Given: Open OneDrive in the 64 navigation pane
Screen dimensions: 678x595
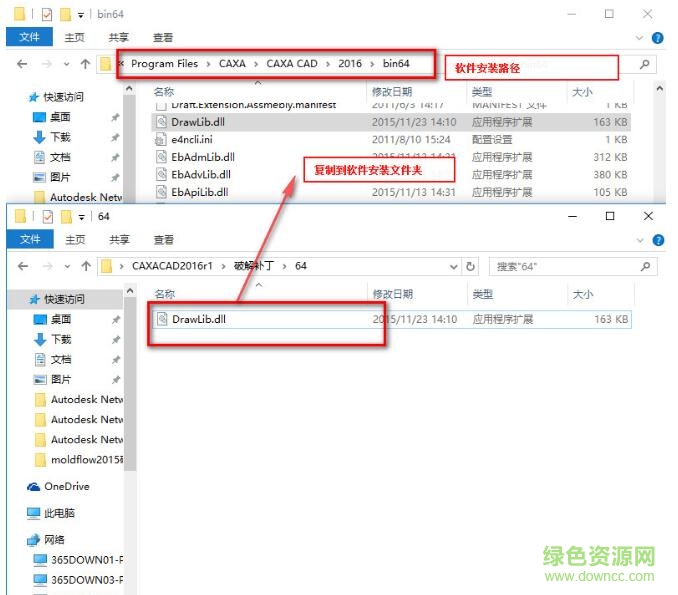Looking at the screenshot, I should point(58,486).
